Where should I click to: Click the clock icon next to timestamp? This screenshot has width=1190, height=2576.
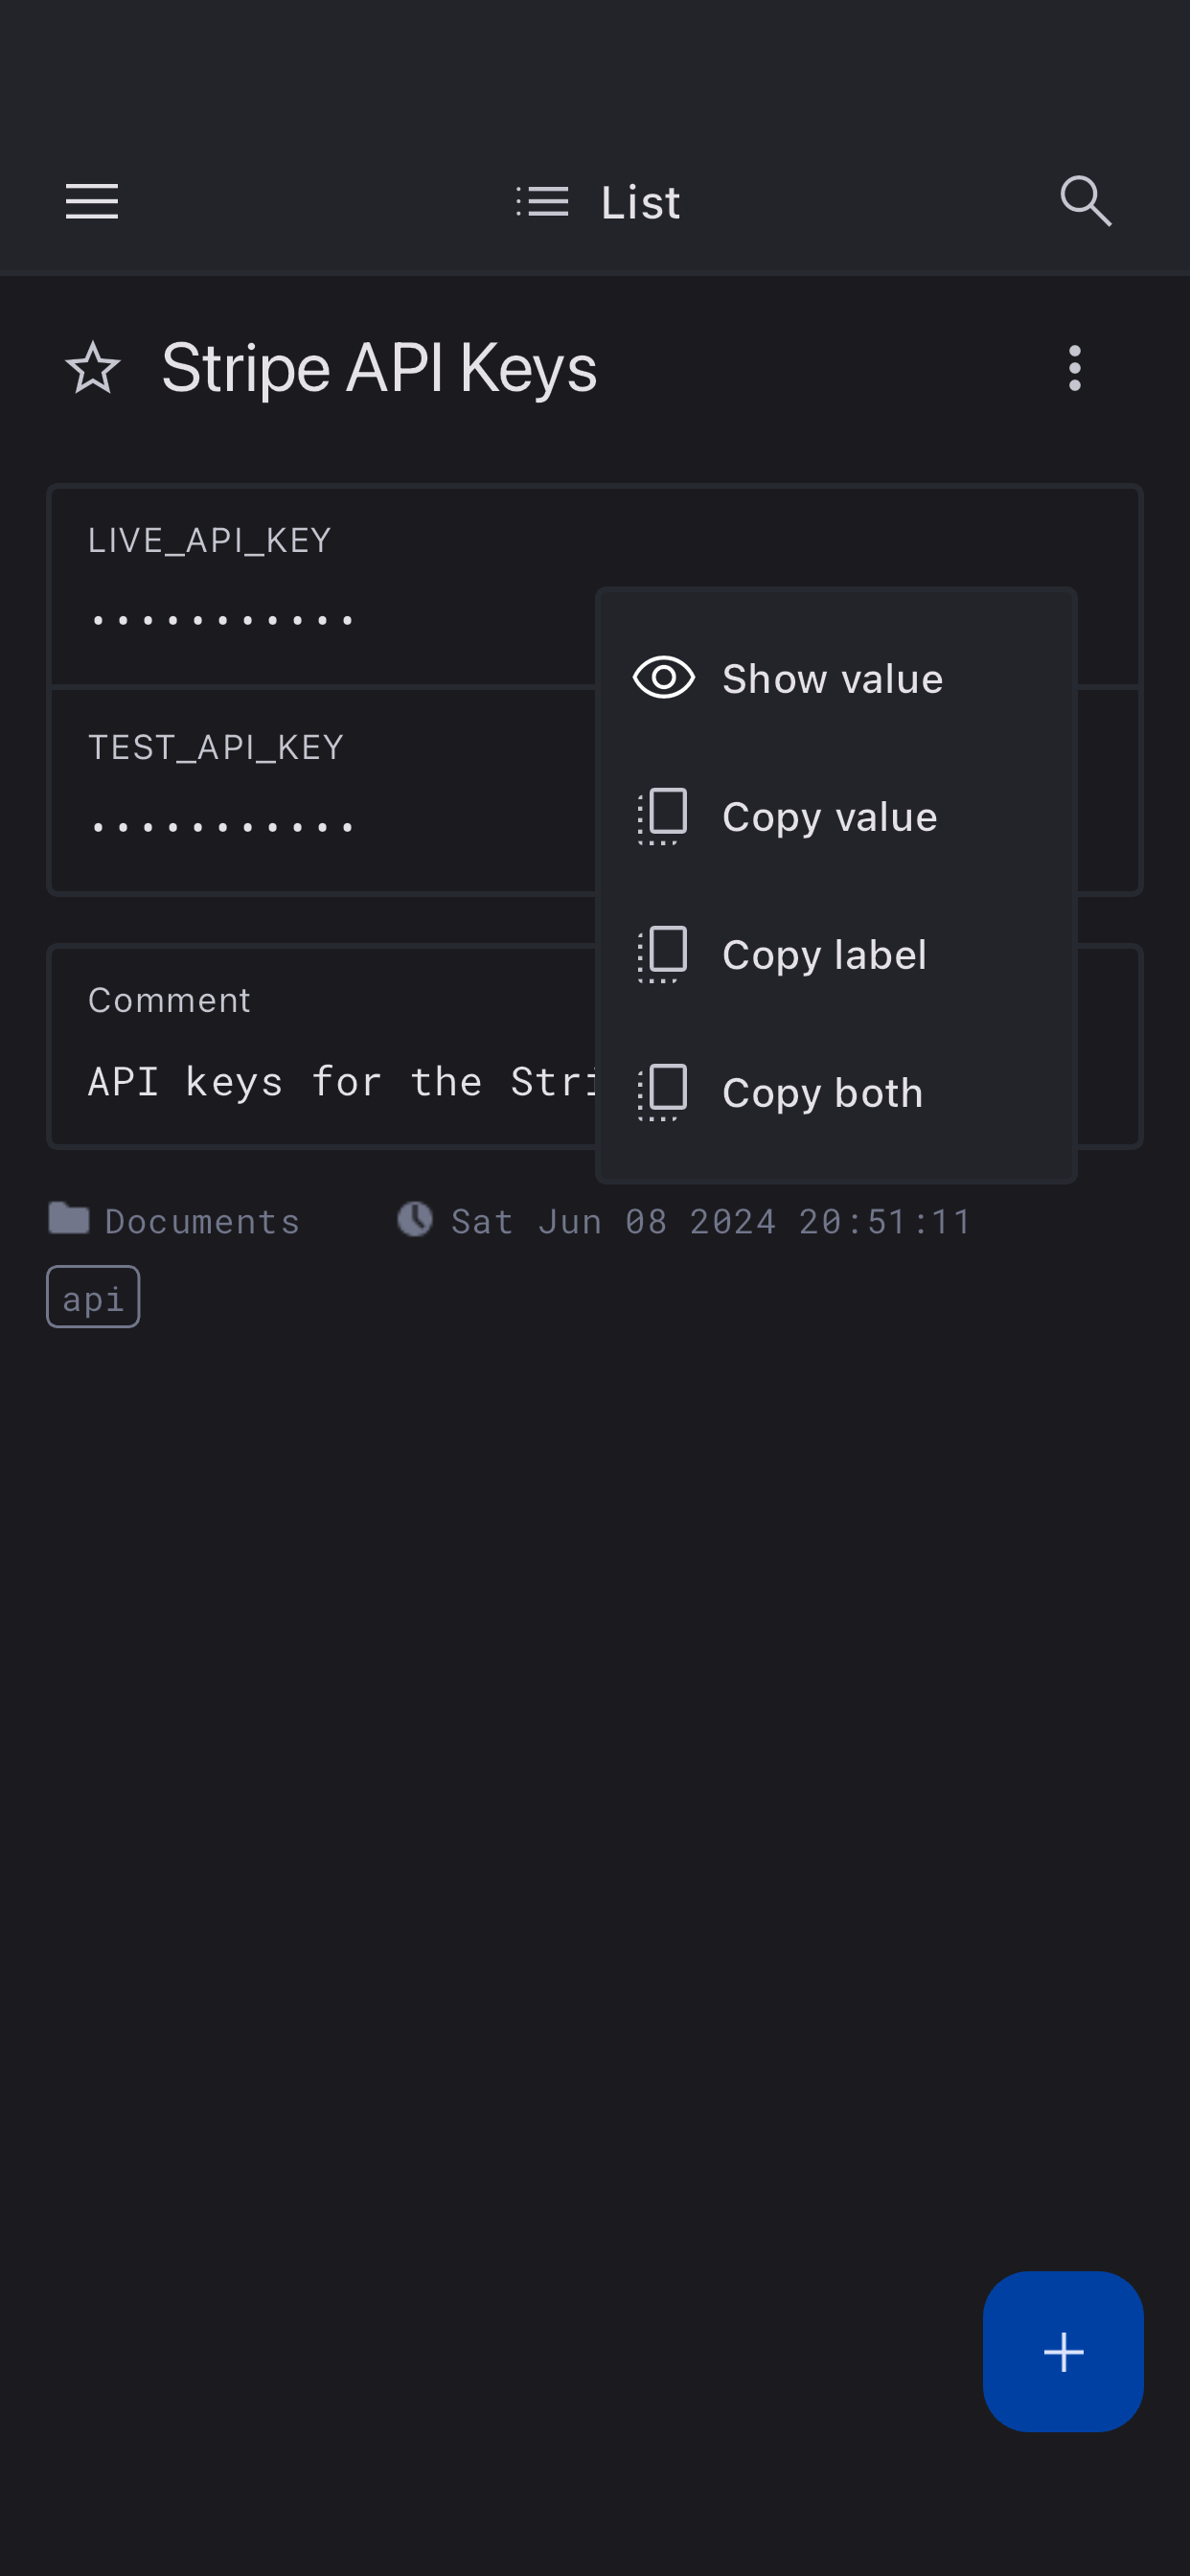click(415, 1219)
